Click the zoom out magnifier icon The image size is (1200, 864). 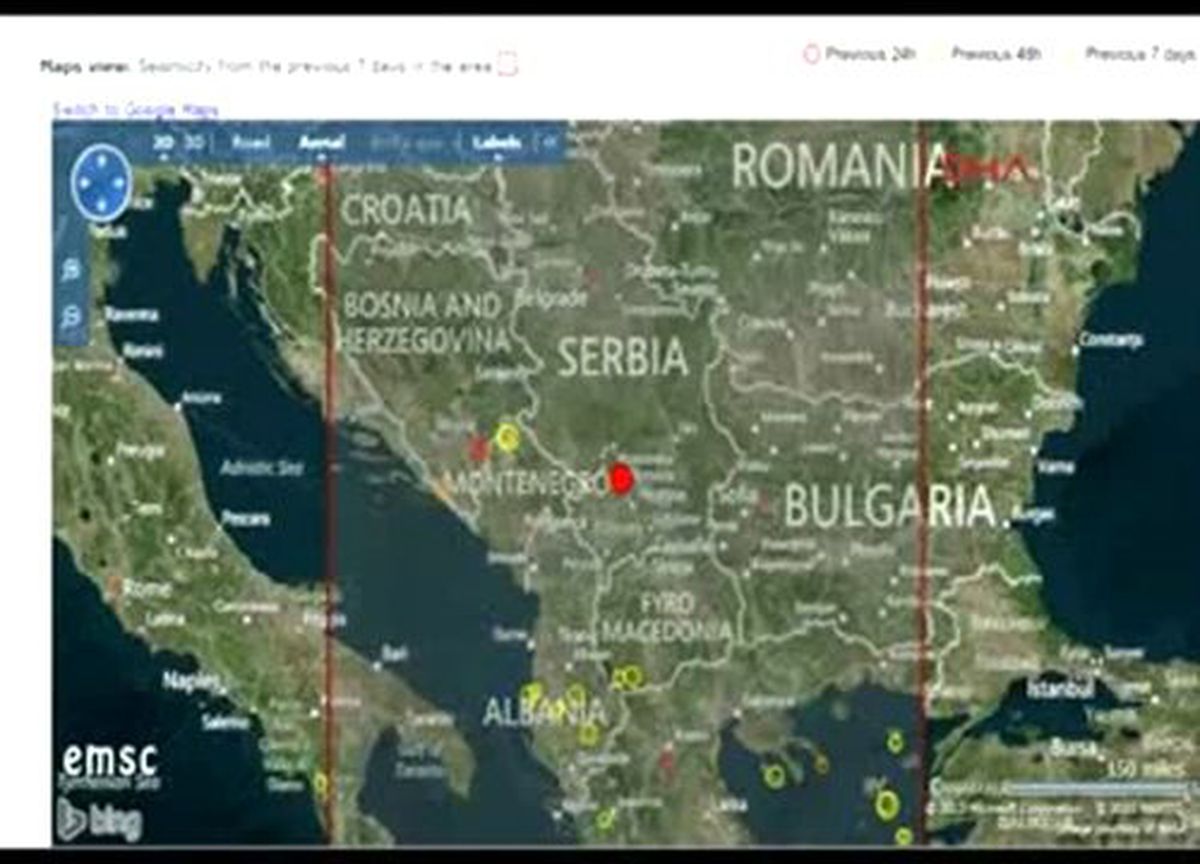click(71, 317)
